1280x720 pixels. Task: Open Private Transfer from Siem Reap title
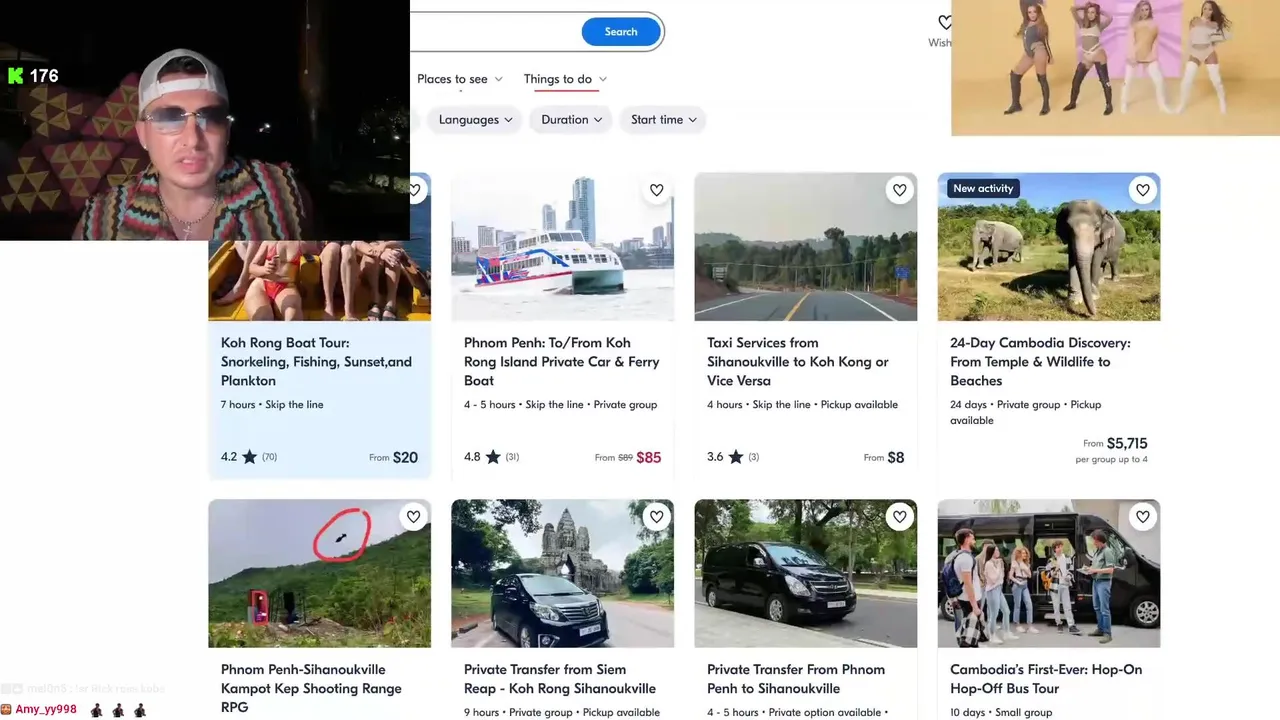pyautogui.click(x=560, y=679)
